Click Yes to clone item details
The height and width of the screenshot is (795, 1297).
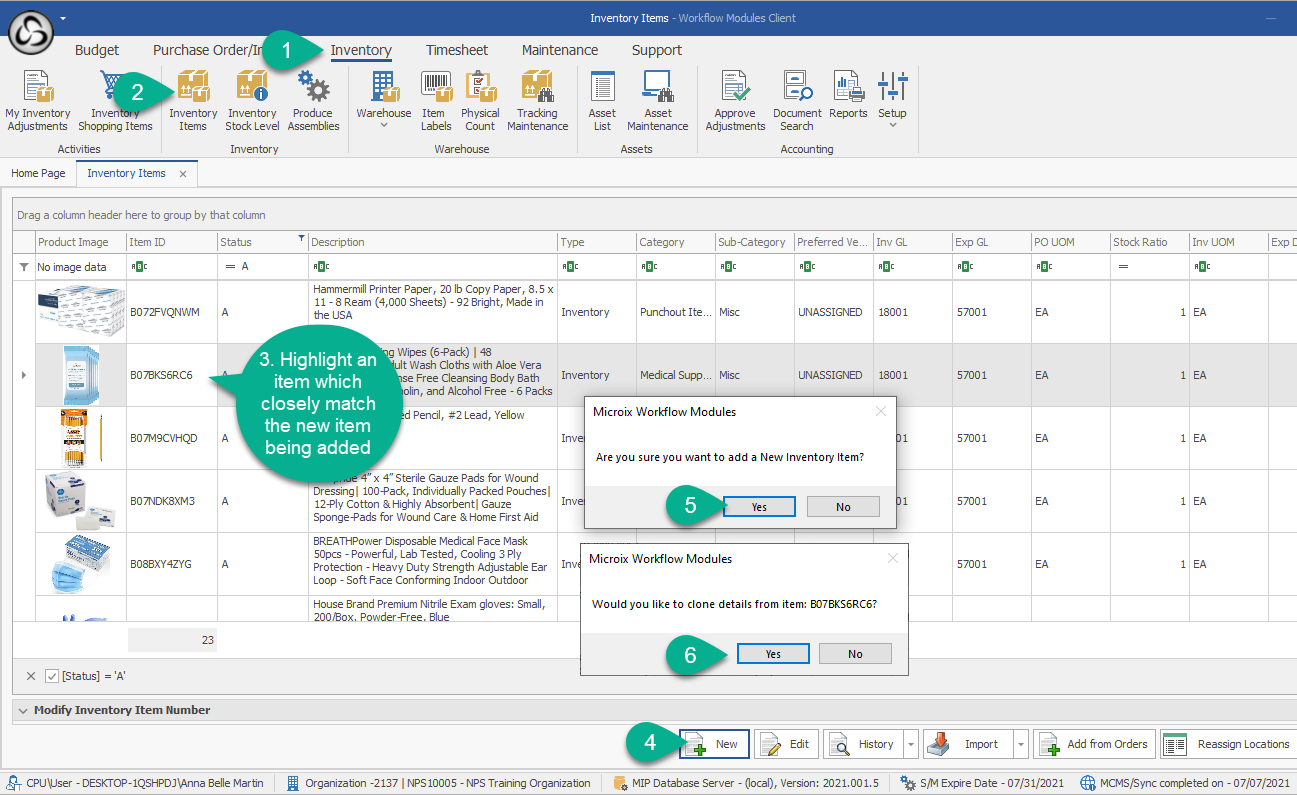coord(773,653)
